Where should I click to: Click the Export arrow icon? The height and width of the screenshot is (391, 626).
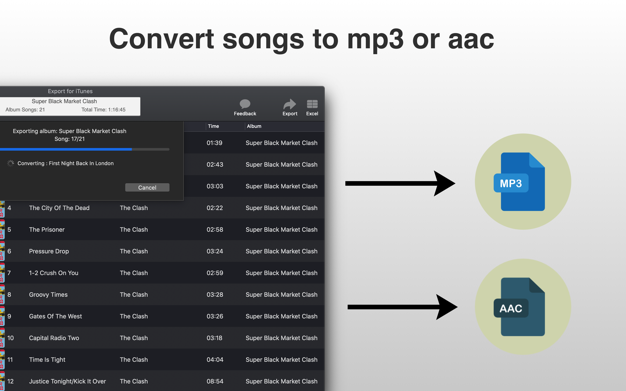point(289,104)
